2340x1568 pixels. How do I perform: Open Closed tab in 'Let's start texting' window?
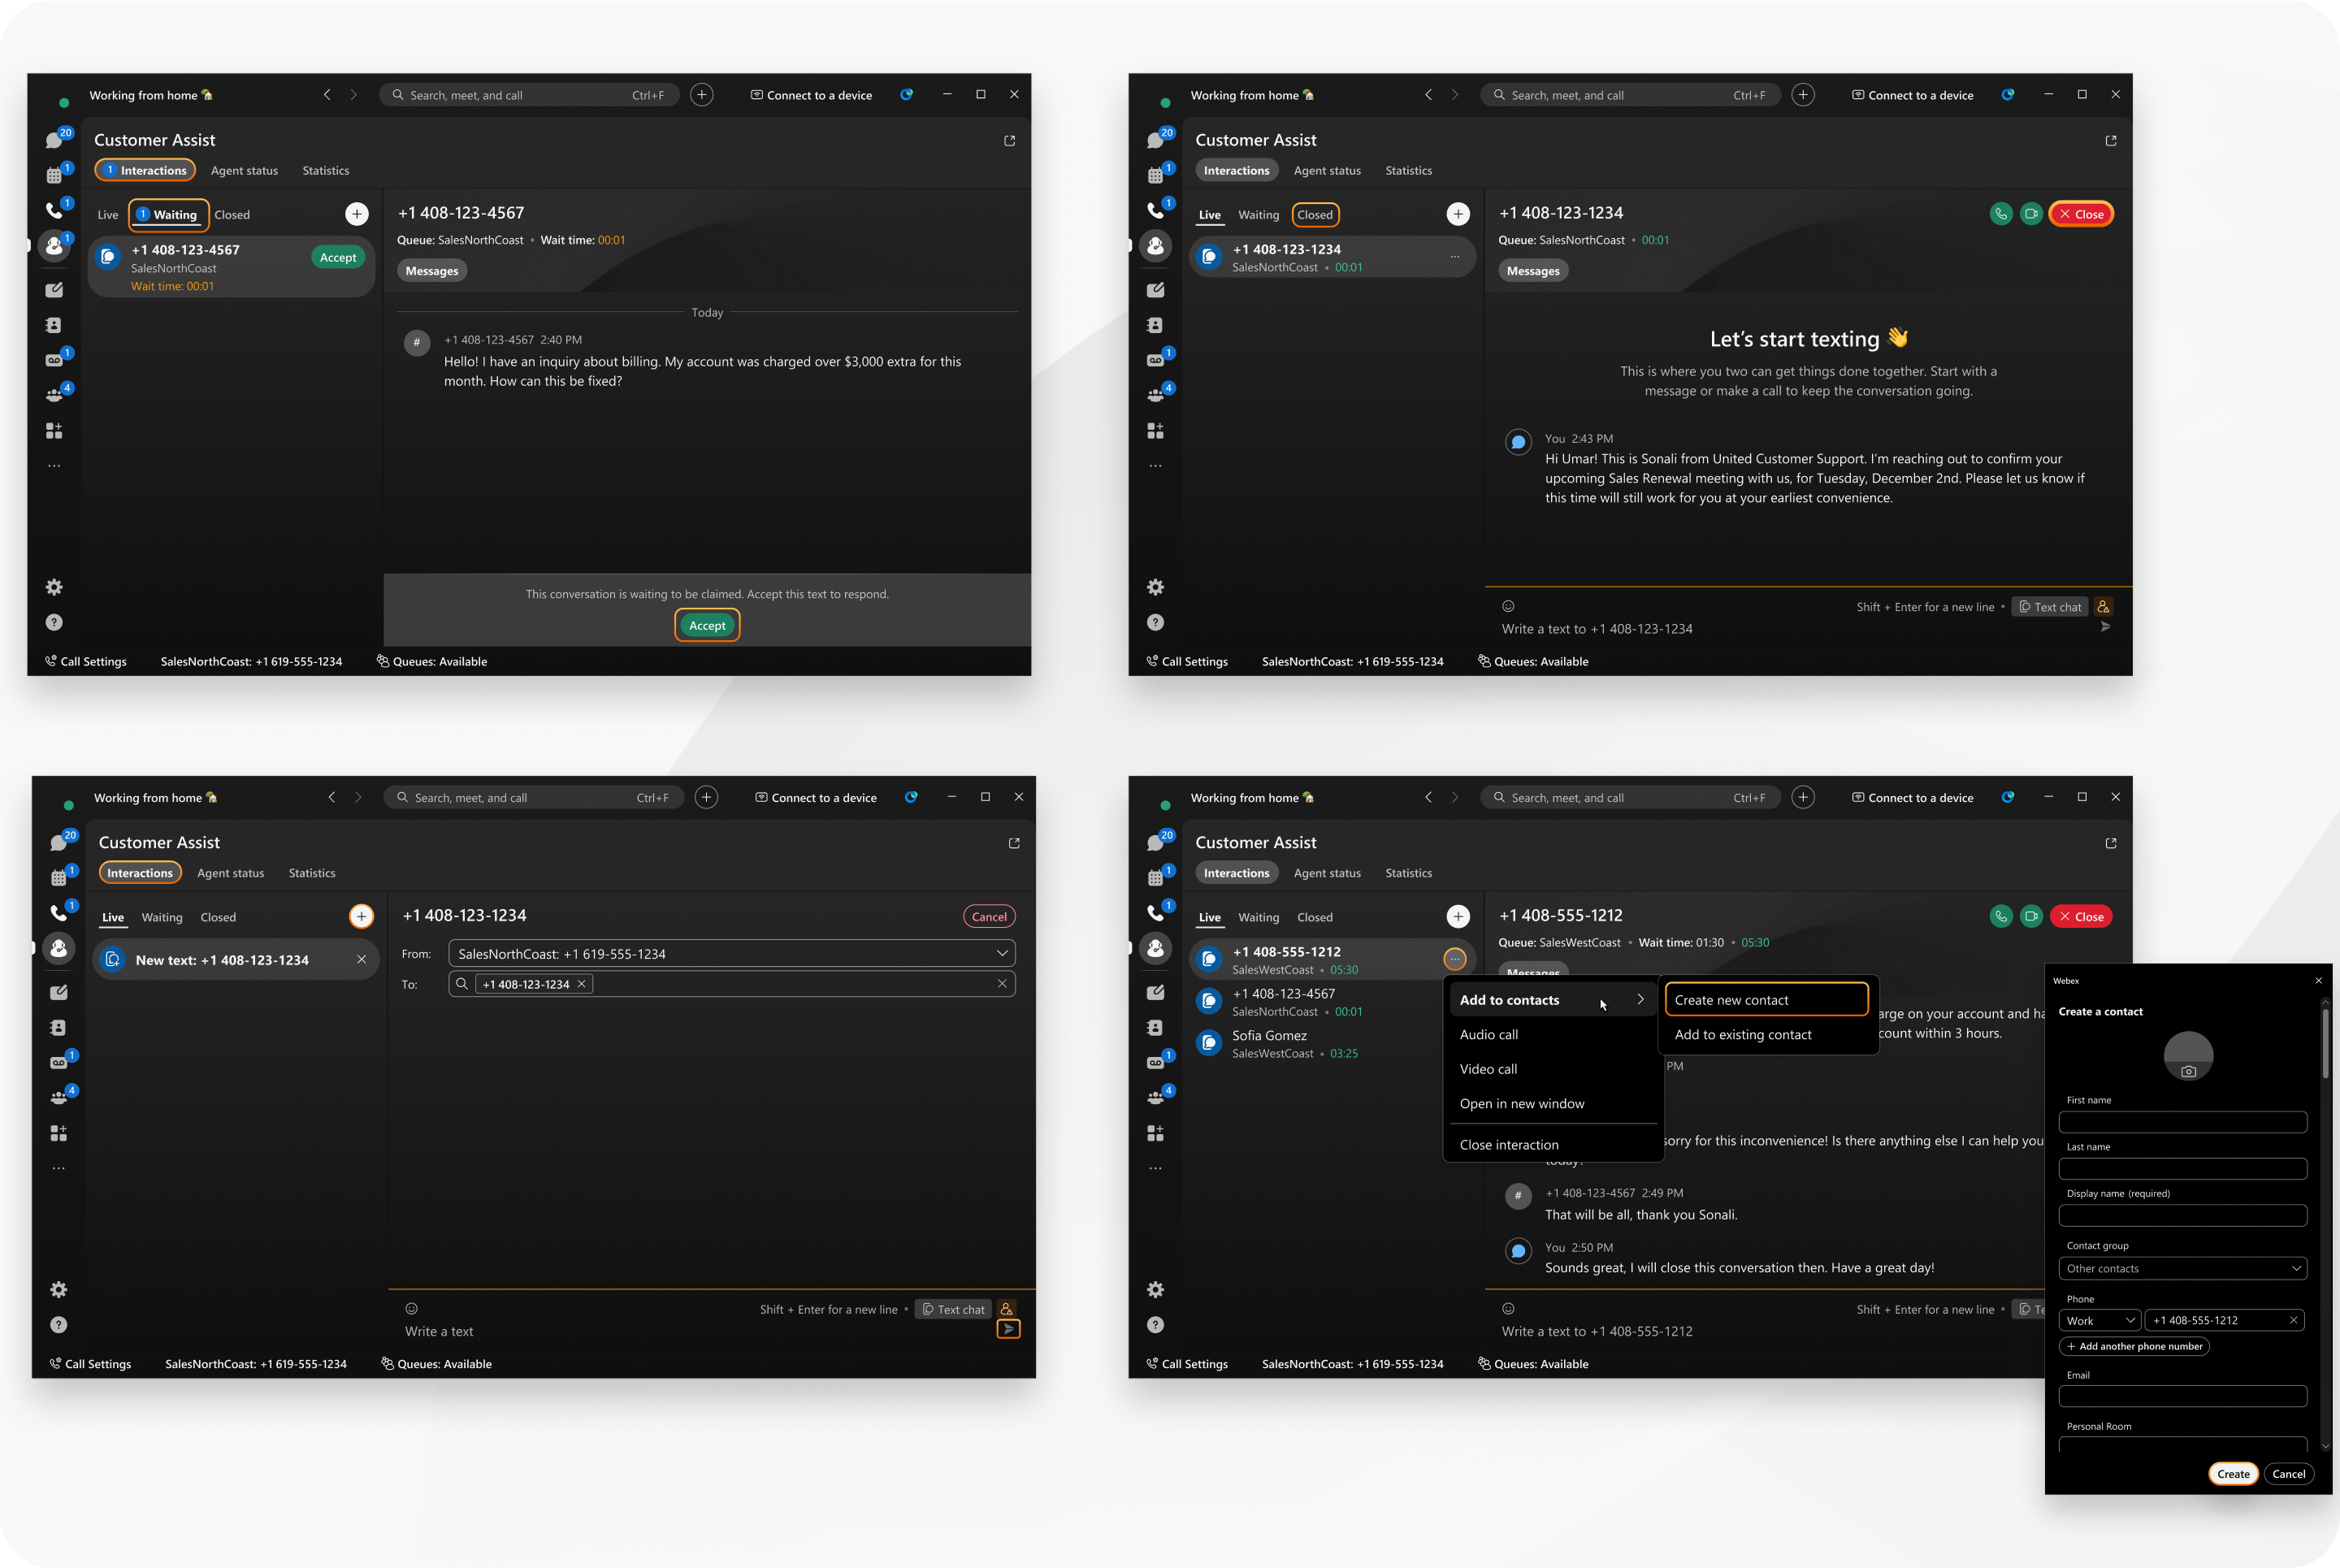click(1315, 215)
